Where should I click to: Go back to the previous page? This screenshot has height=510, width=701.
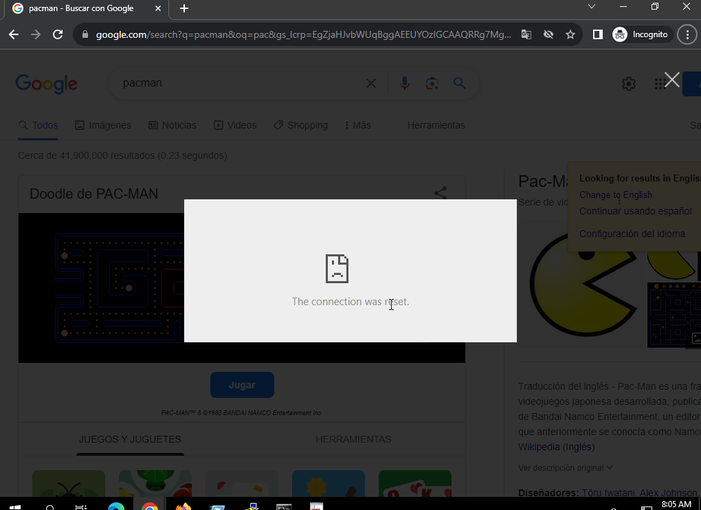pos(13,34)
